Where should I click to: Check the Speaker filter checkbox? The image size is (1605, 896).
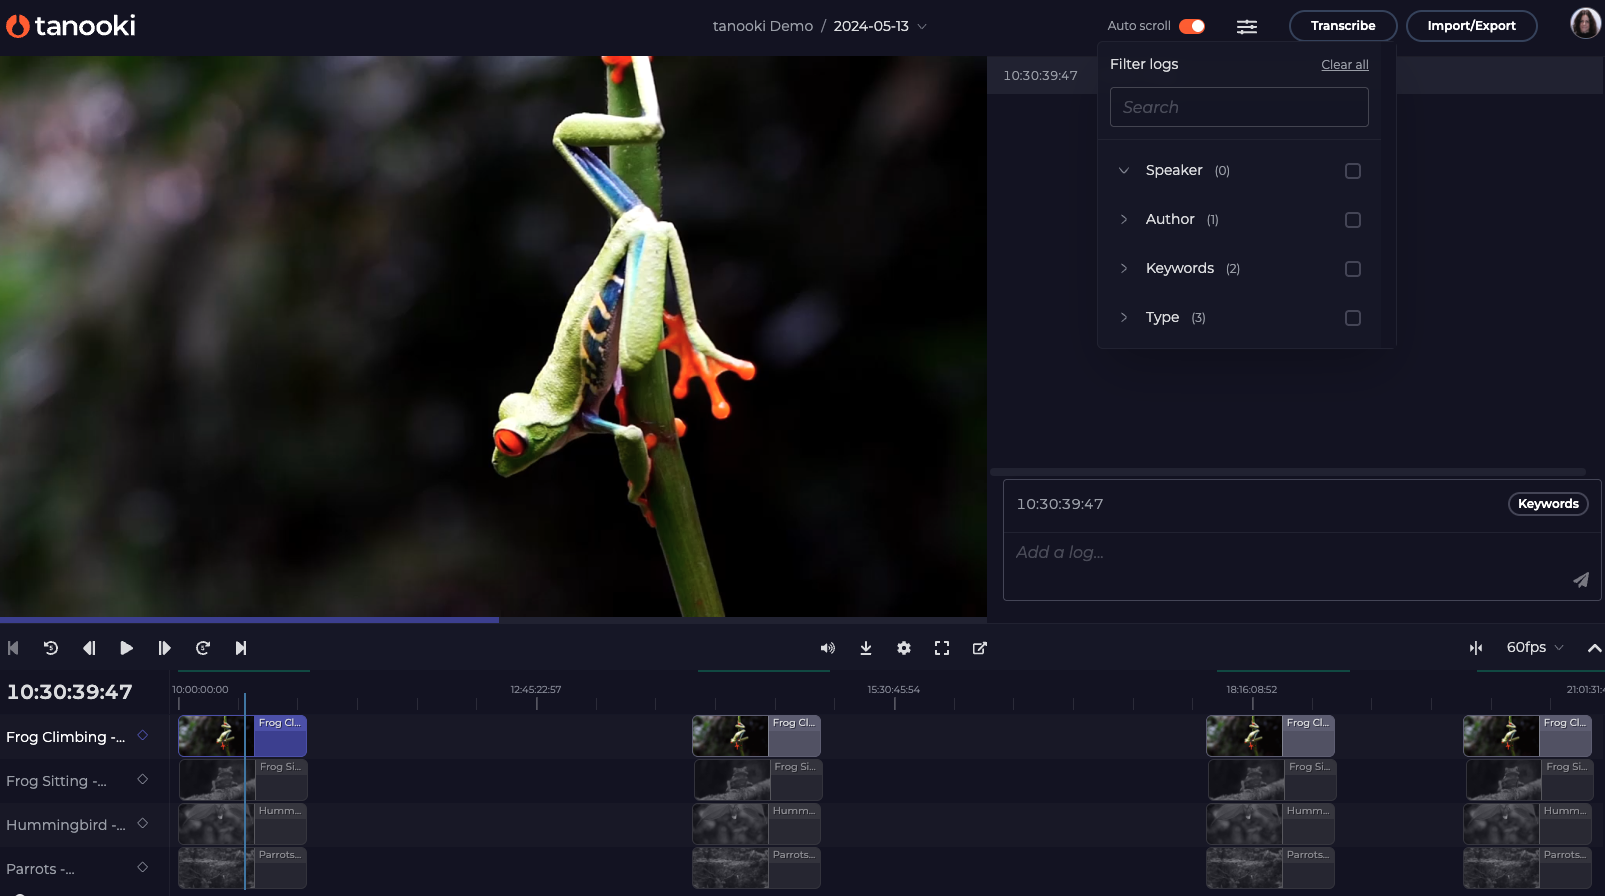pyautogui.click(x=1353, y=171)
